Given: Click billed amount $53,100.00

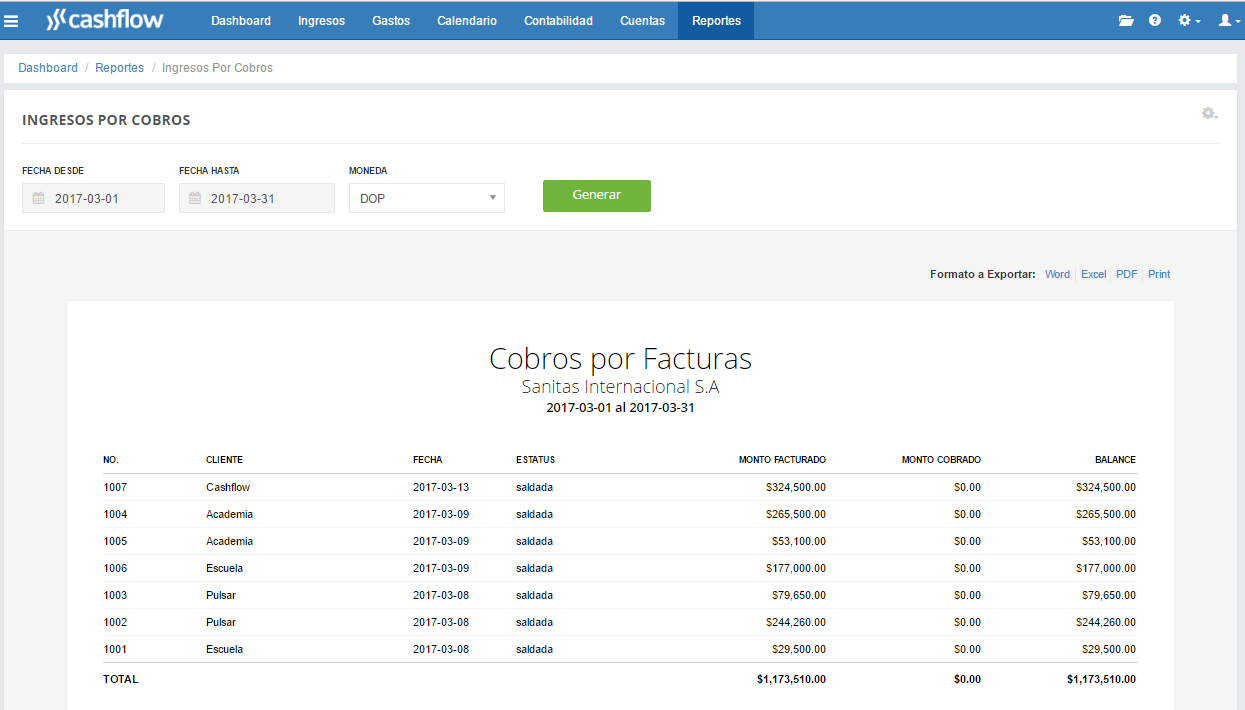Looking at the screenshot, I should [799, 541].
